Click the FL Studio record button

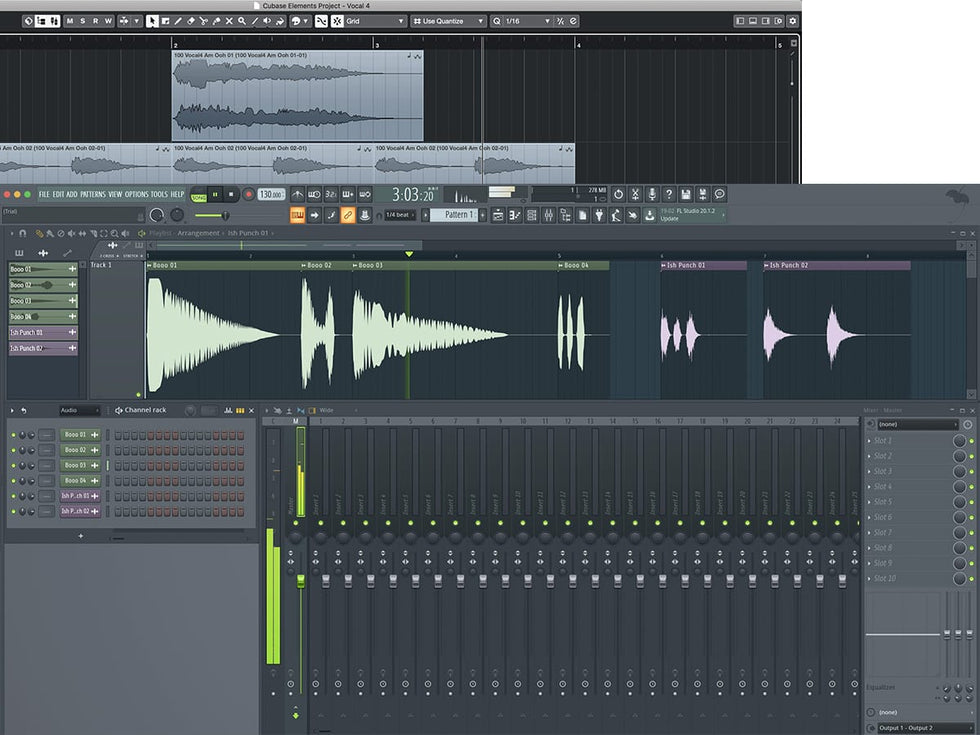(249, 195)
